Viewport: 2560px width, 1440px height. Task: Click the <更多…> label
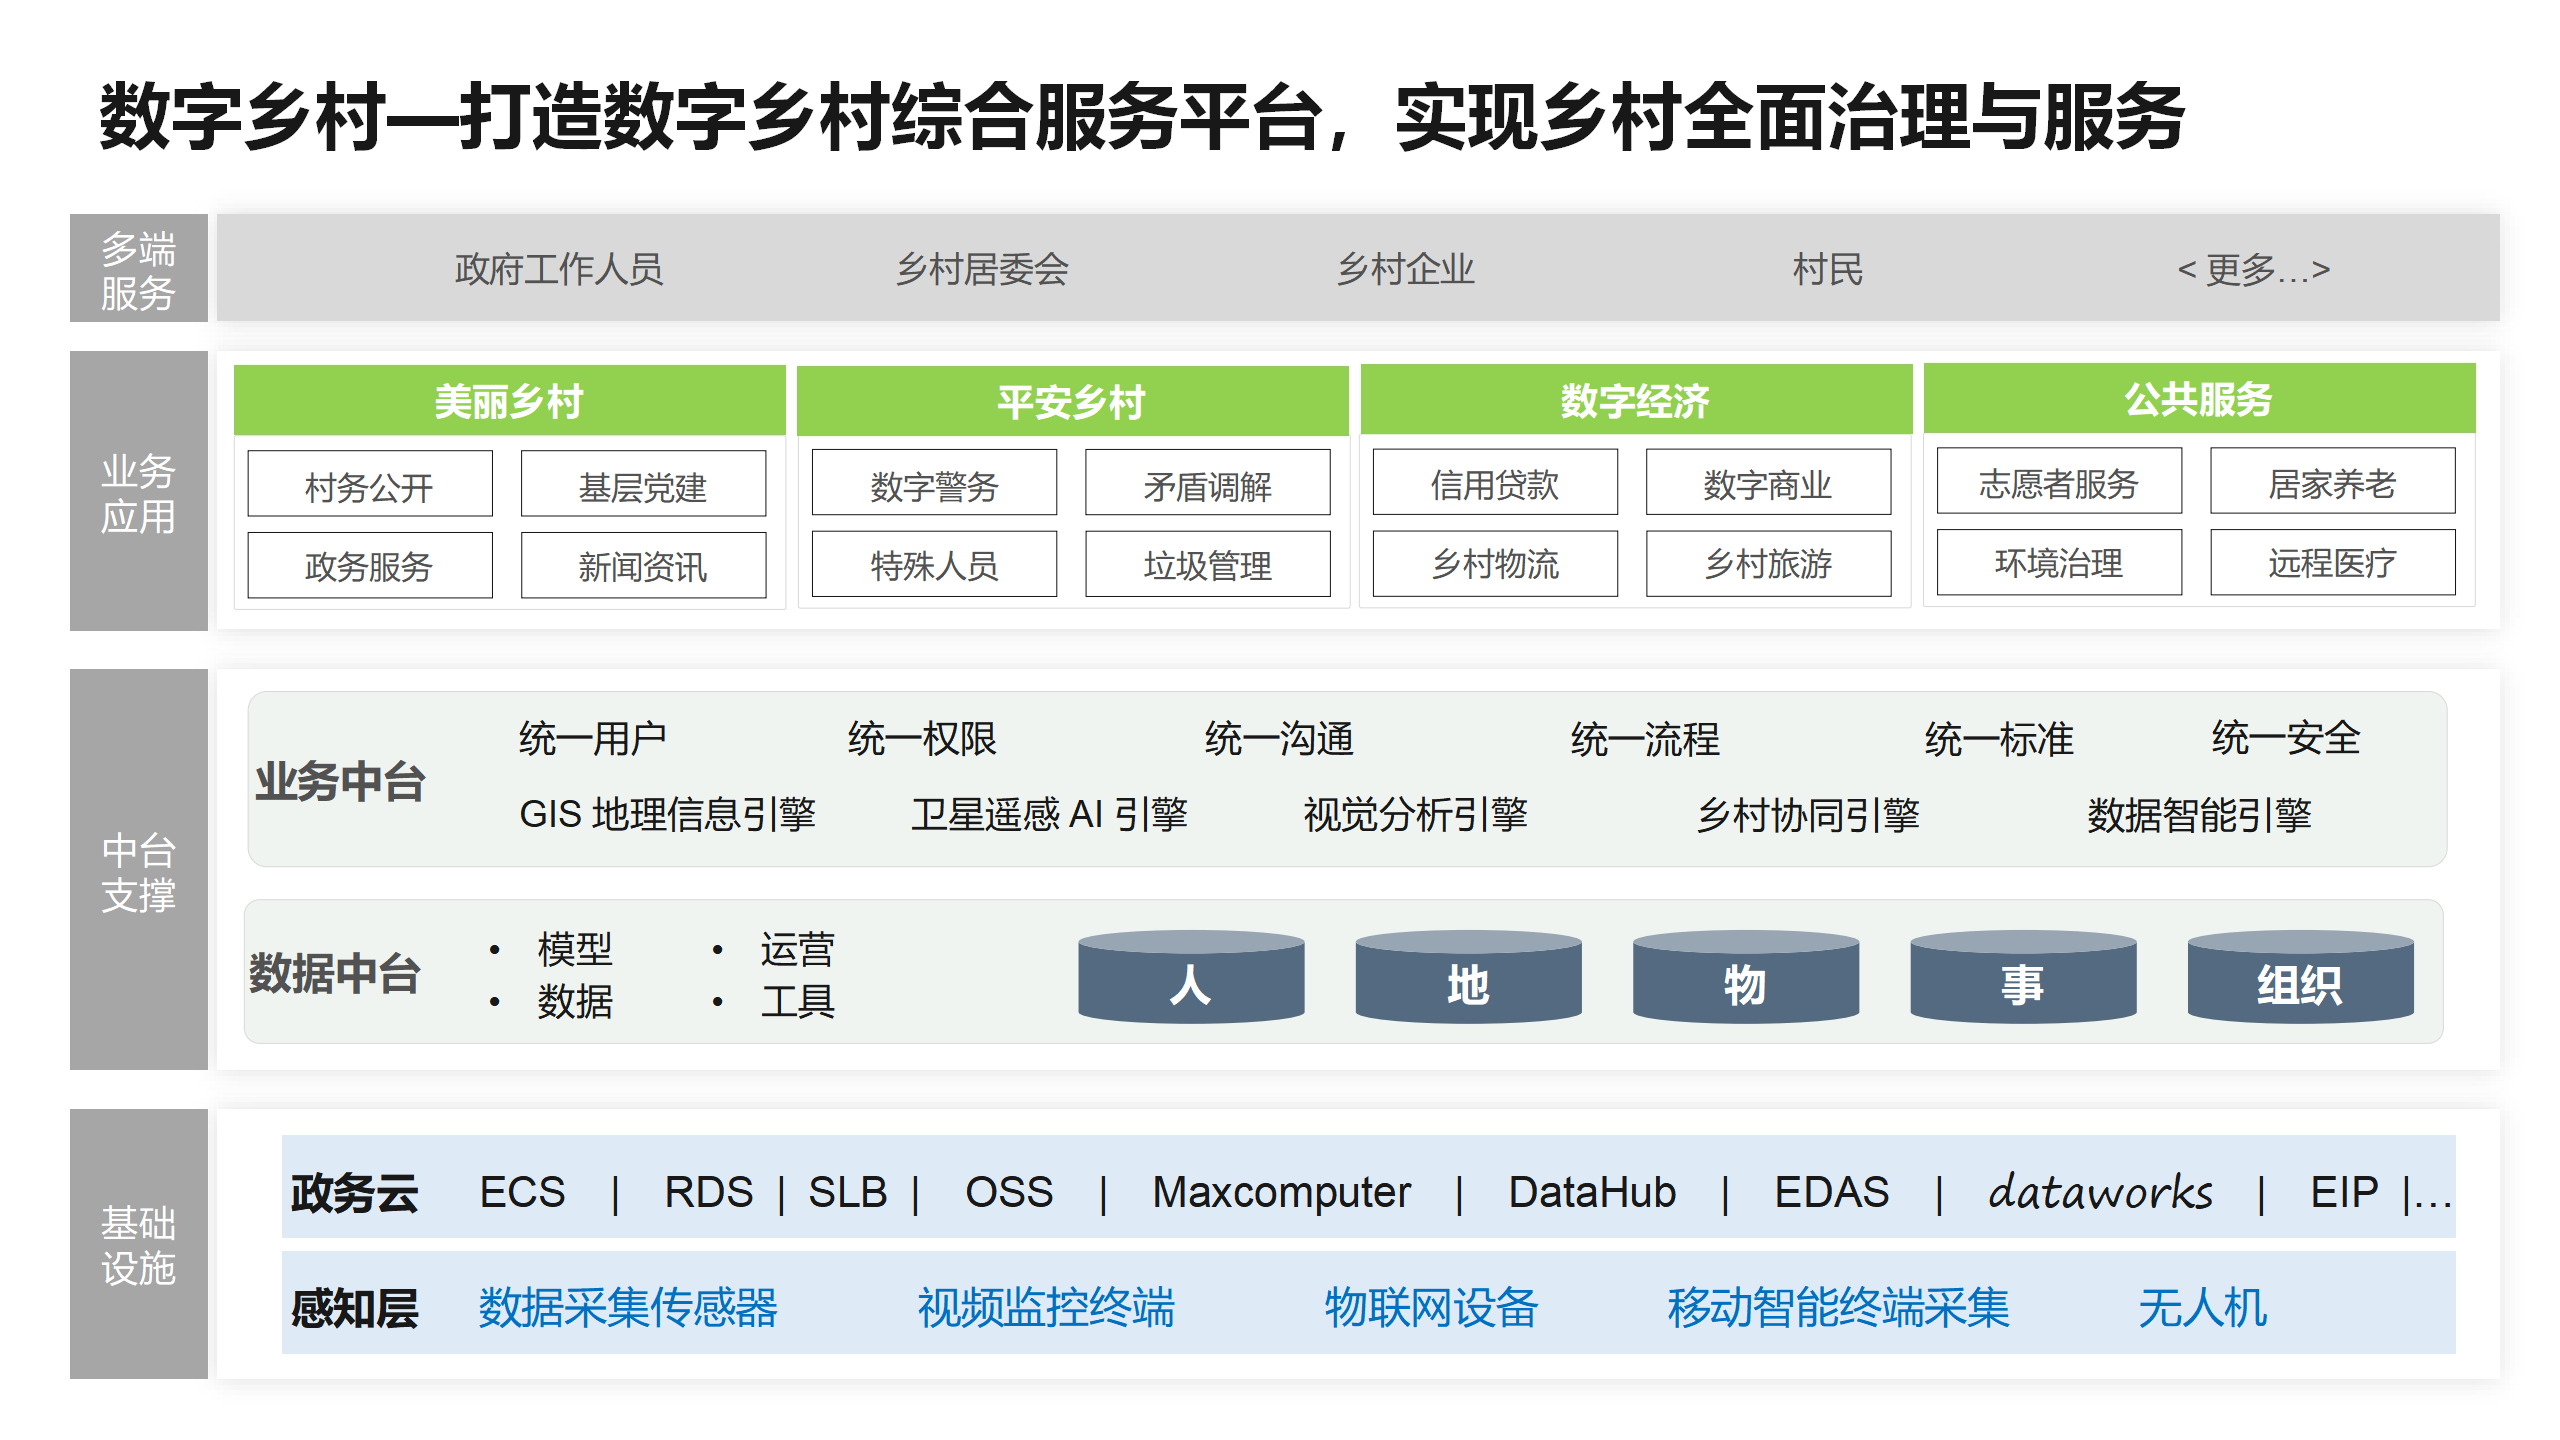[x=2253, y=269]
